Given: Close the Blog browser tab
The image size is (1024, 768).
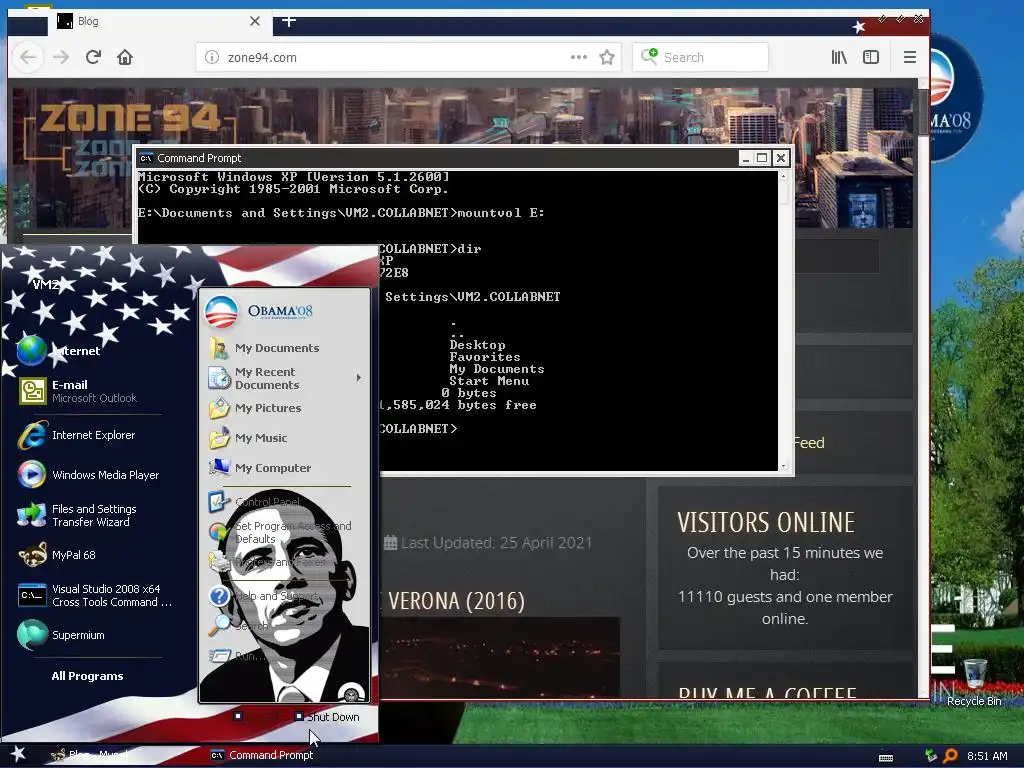Looking at the screenshot, I should [255, 21].
